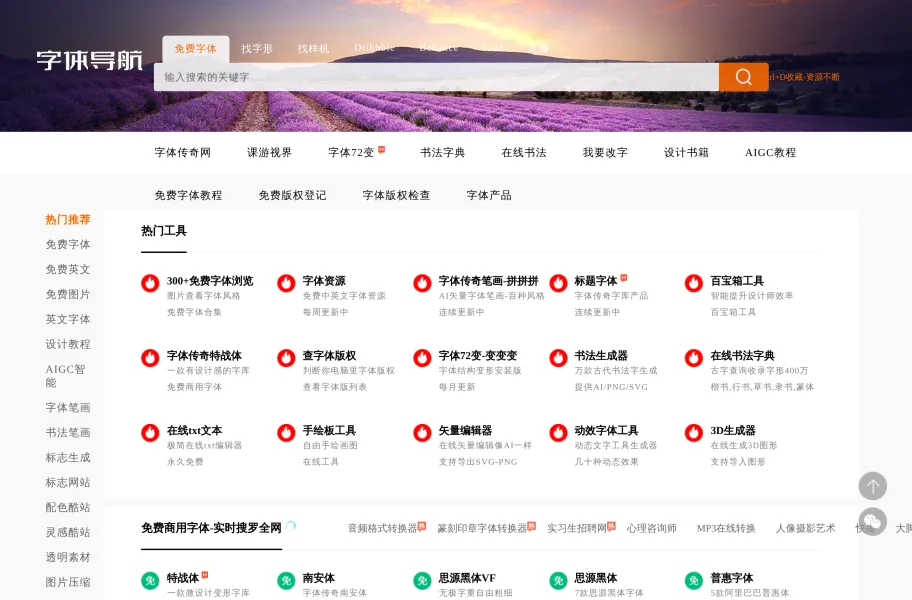This screenshot has height=600, width=912.
Task: Click the flame icon beside 百宝箱工具
Action: (x=694, y=283)
